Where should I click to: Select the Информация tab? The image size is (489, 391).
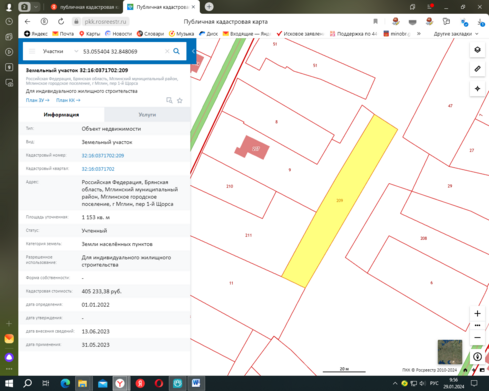tap(61, 115)
